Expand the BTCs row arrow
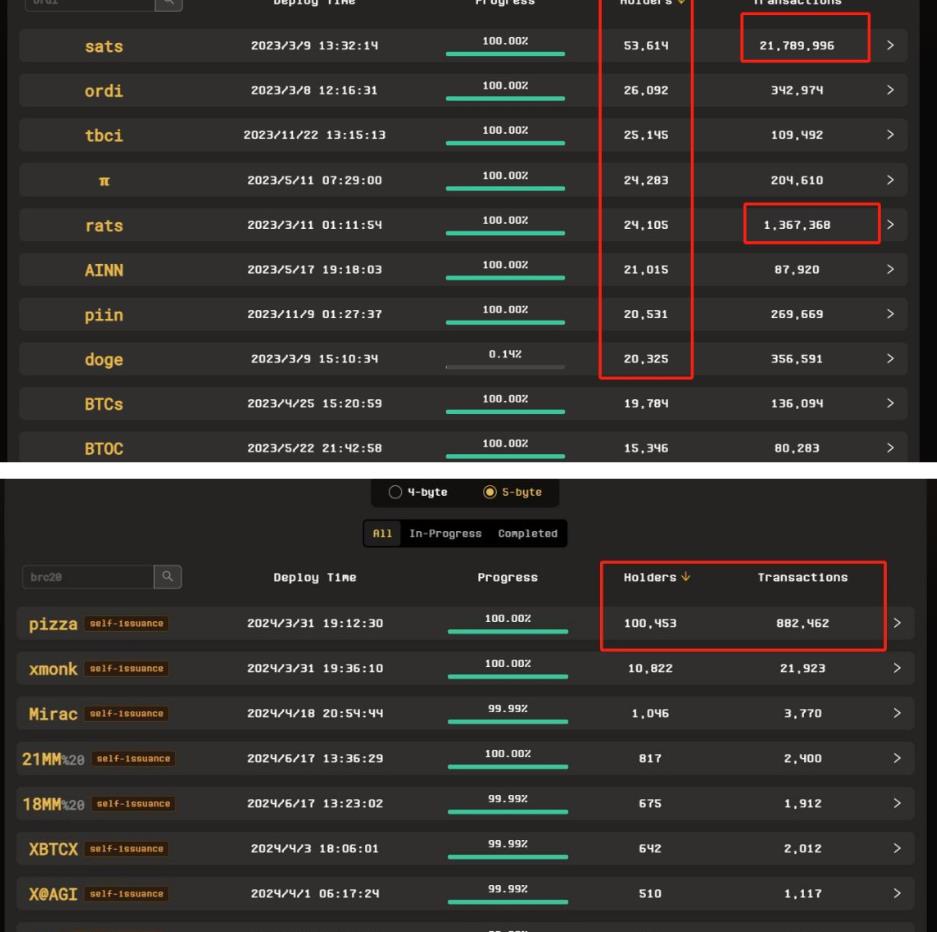The image size is (937, 932). pyautogui.click(x=890, y=403)
